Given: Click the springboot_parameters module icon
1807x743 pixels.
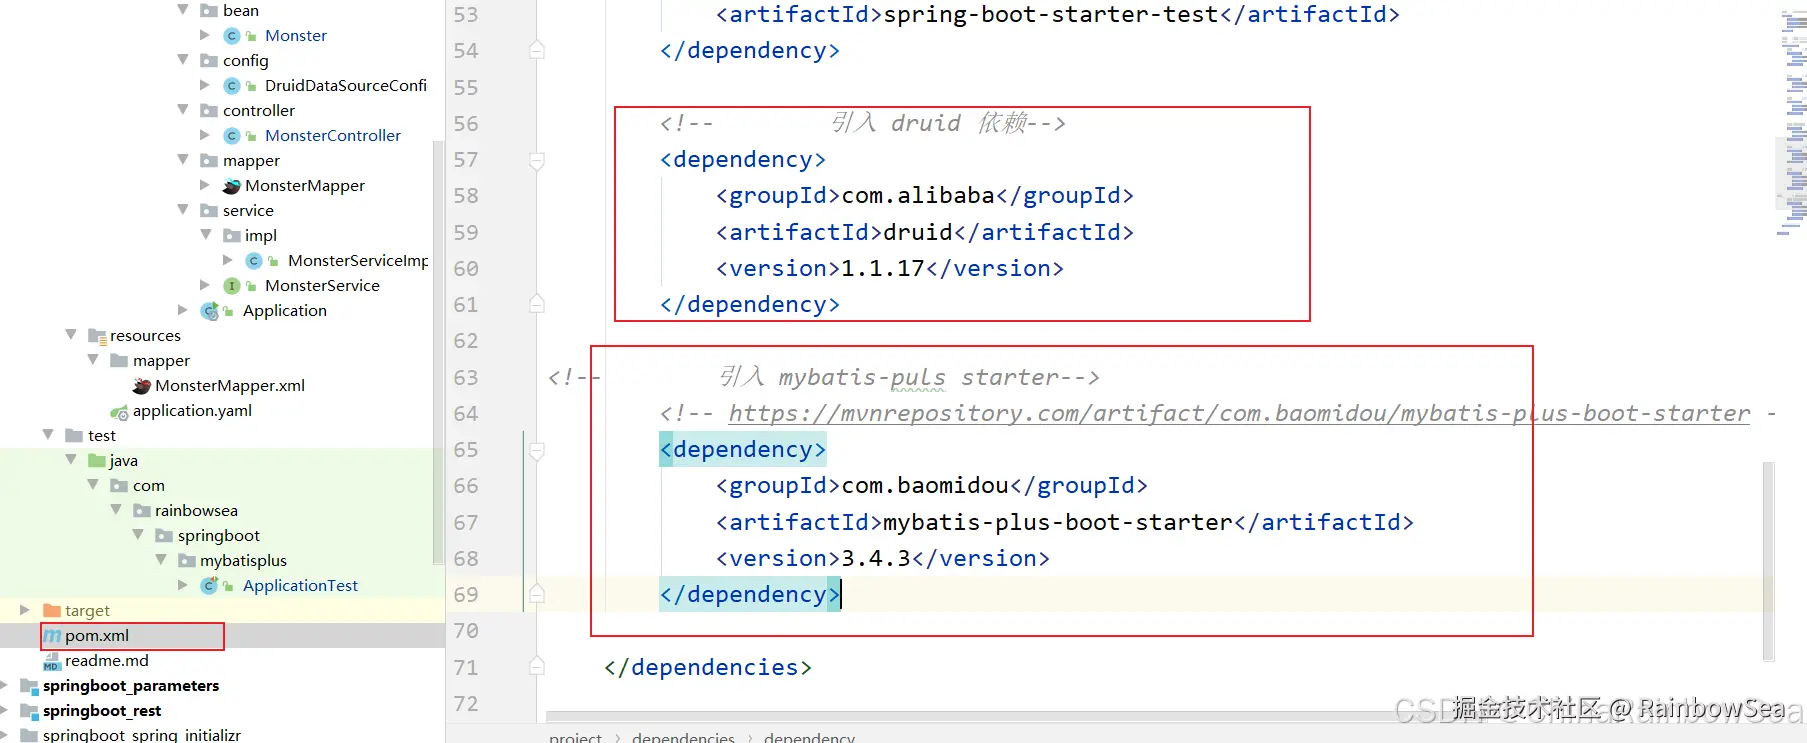Looking at the screenshot, I should point(29,685).
